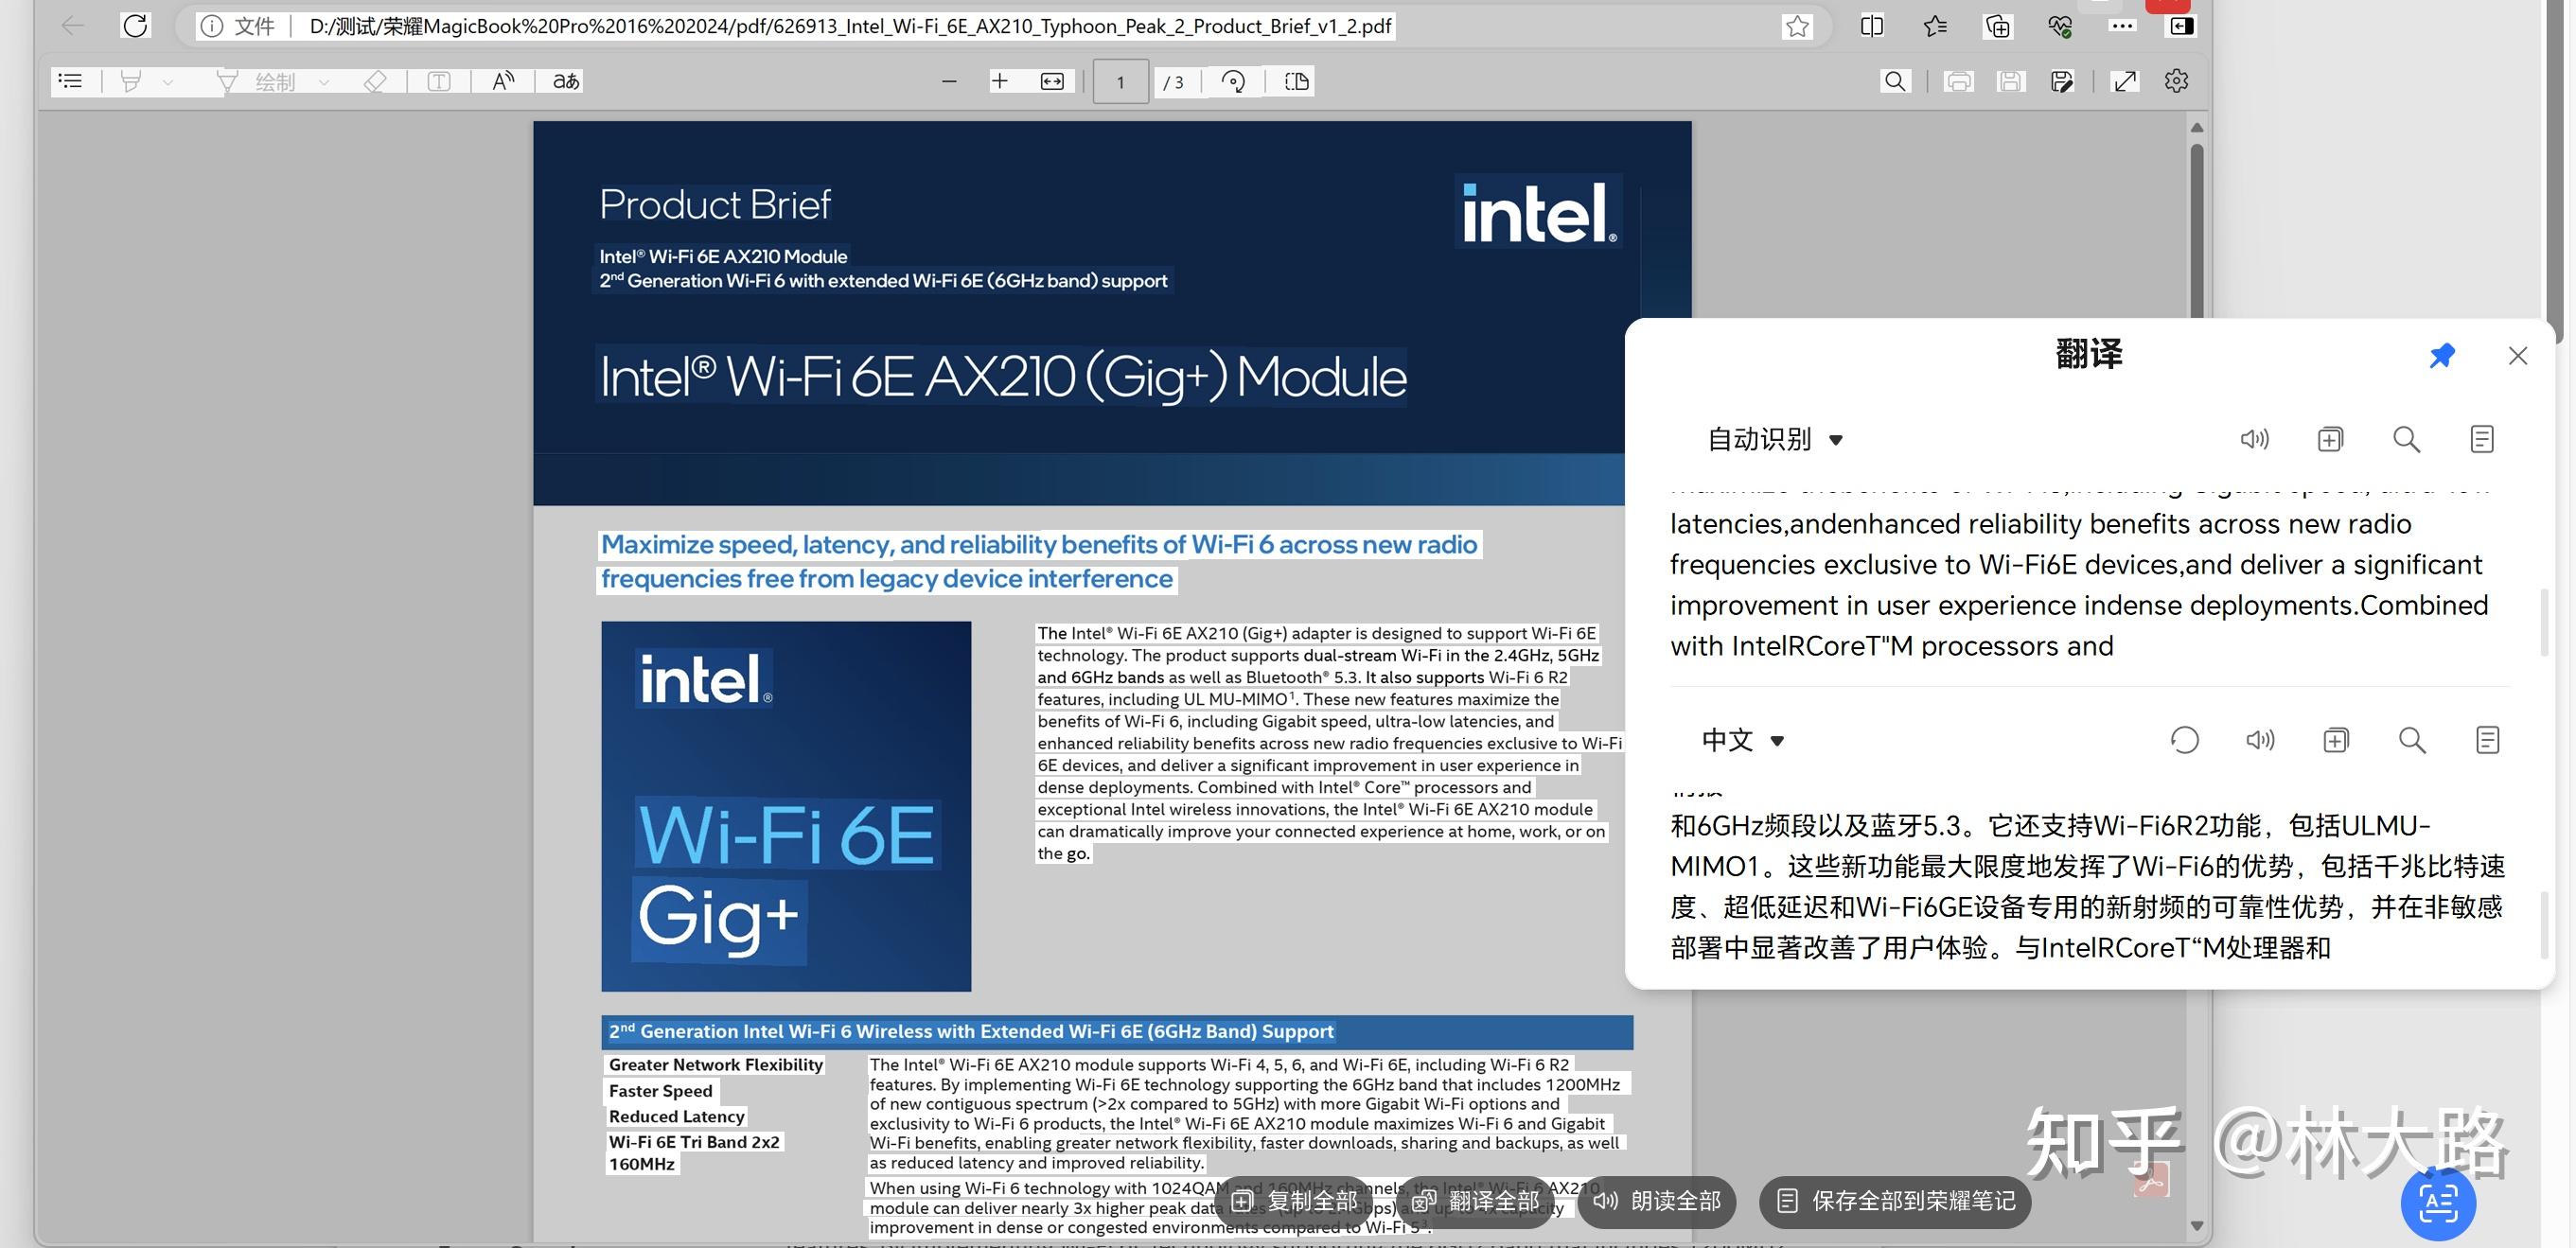Open Collections icon in browser toolbar
Viewport: 2576px width, 1248px height.
coord(1997,26)
